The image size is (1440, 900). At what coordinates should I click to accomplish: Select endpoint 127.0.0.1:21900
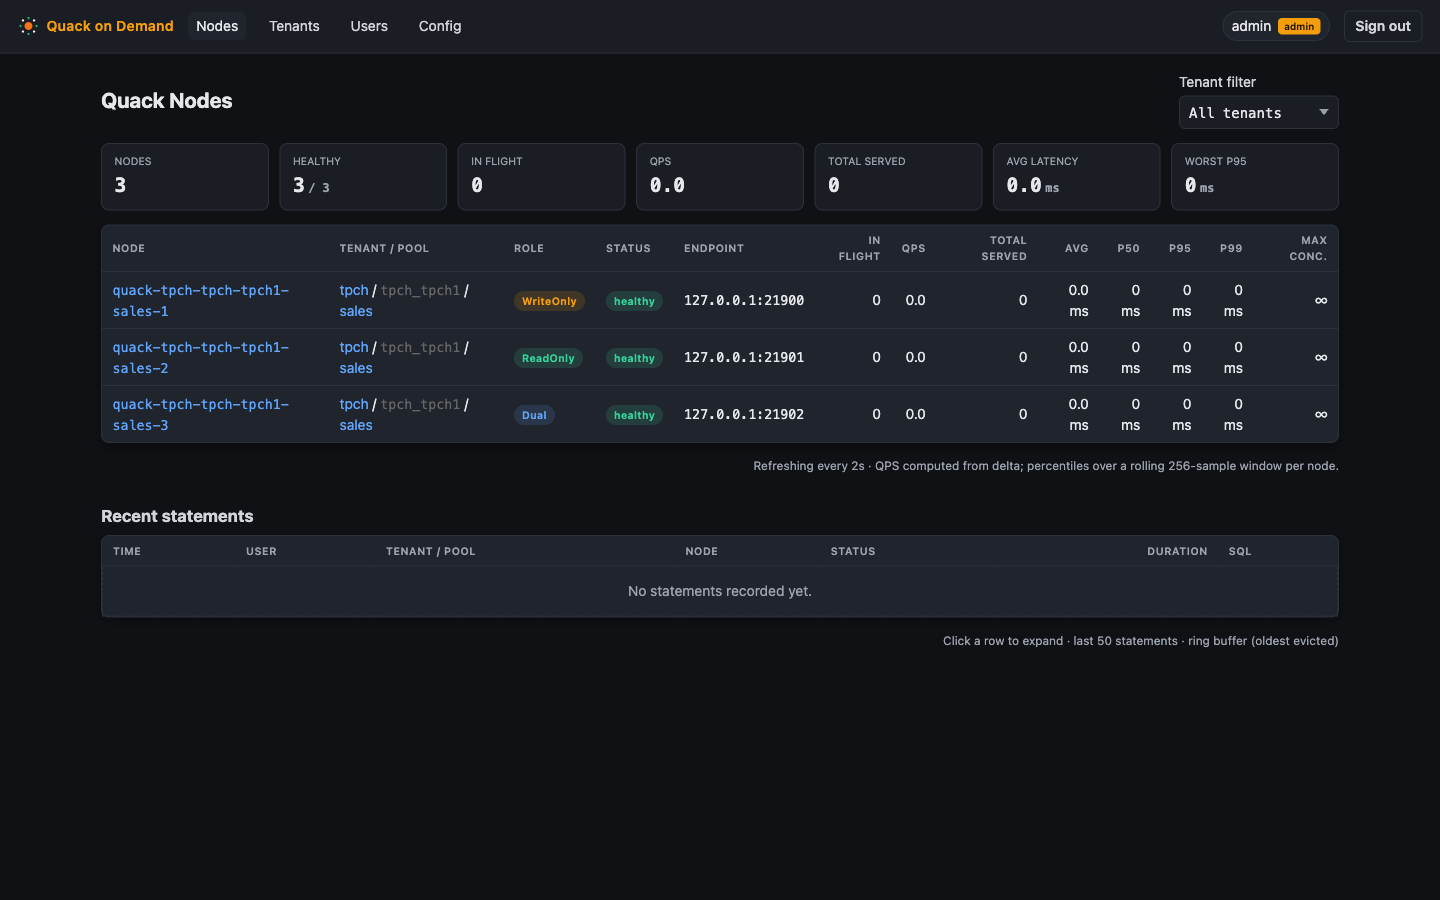(x=744, y=300)
